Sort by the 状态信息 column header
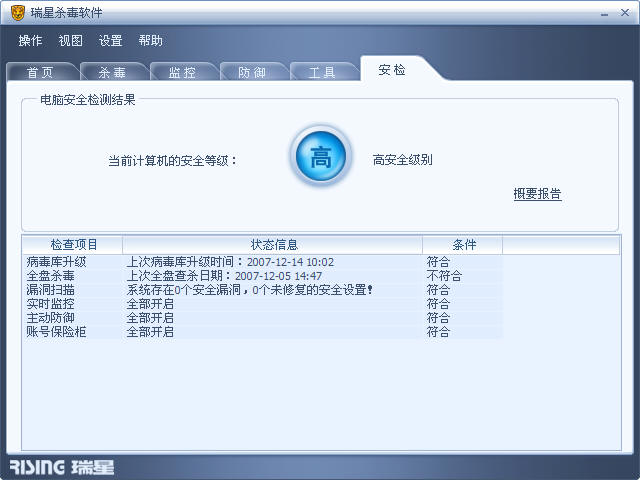Image resolution: width=640 pixels, height=480 pixels. [x=273, y=244]
